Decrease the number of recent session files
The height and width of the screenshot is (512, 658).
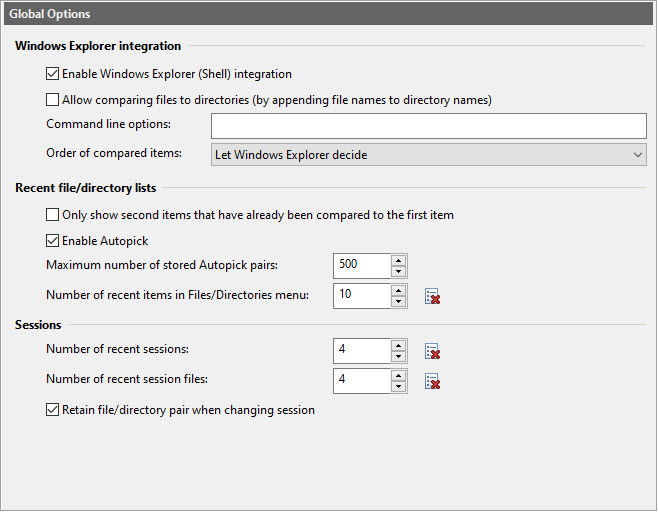pyautogui.click(x=398, y=387)
